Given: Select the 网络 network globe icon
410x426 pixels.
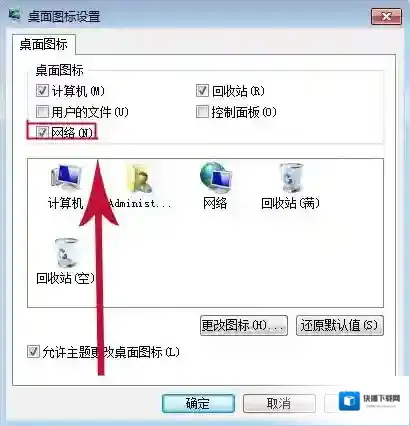Looking at the screenshot, I should pos(216,177).
